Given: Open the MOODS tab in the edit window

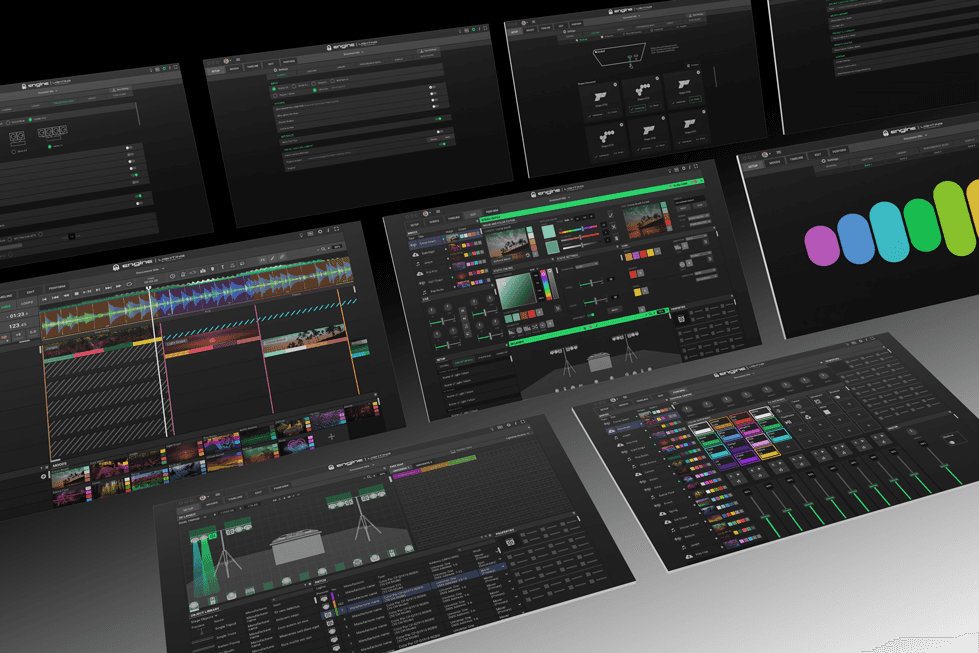Looking at the screenshot, I should (x=434, y=222).
